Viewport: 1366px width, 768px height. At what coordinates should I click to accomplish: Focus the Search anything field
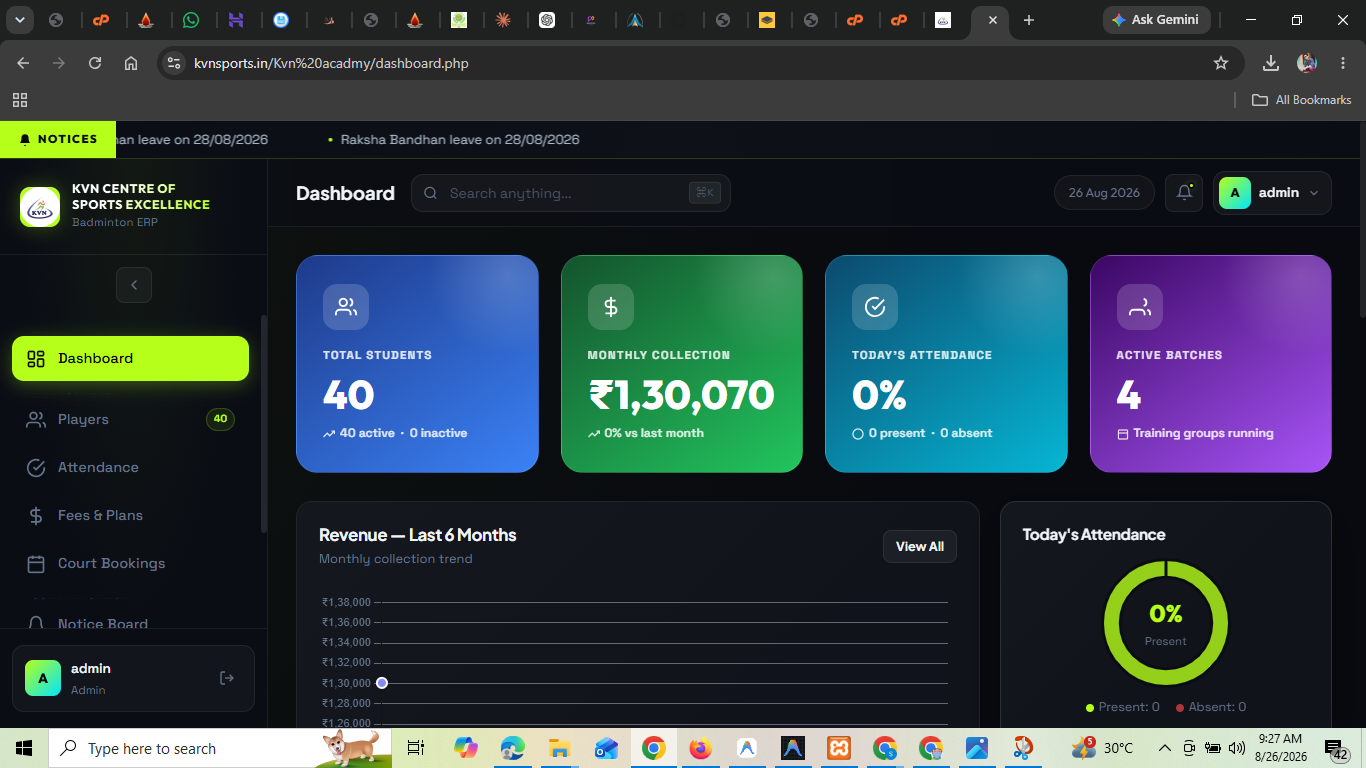pyautogui.click(x=570, y=193)
